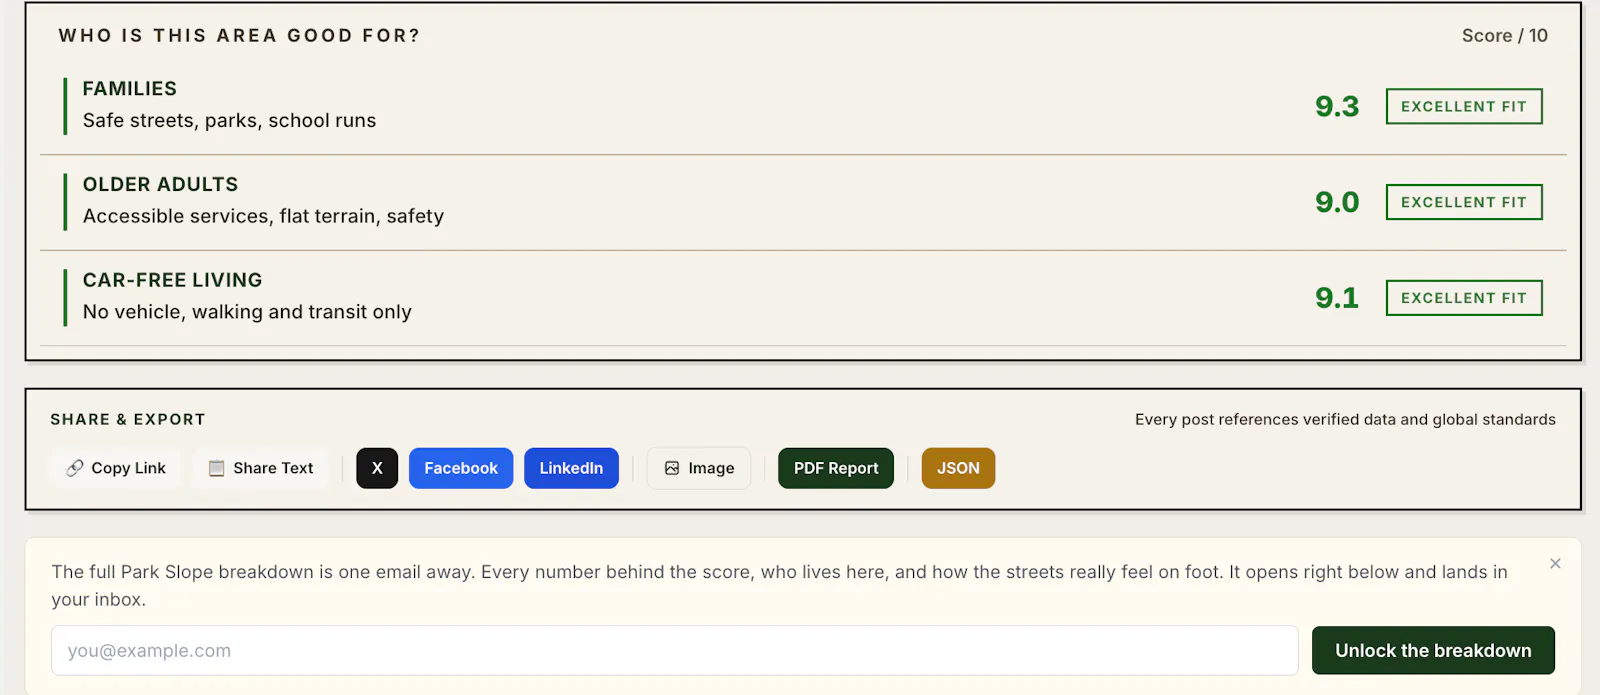Click the Image export button label
This screenshot has width=1600, height=695.
(711, 468)
